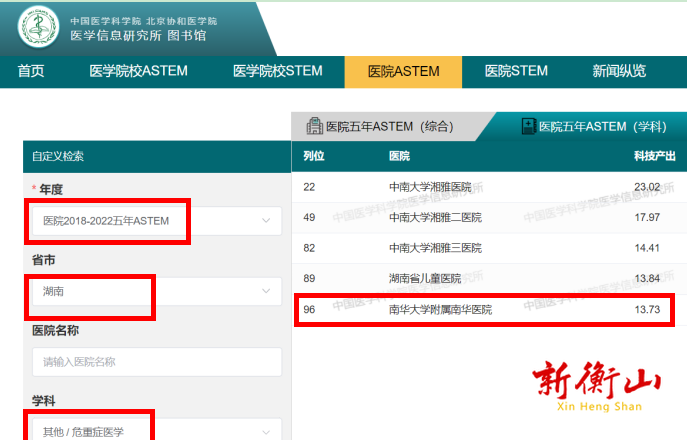
Task: Expand chevron of 学科 selector
Action: pos(266,432)
